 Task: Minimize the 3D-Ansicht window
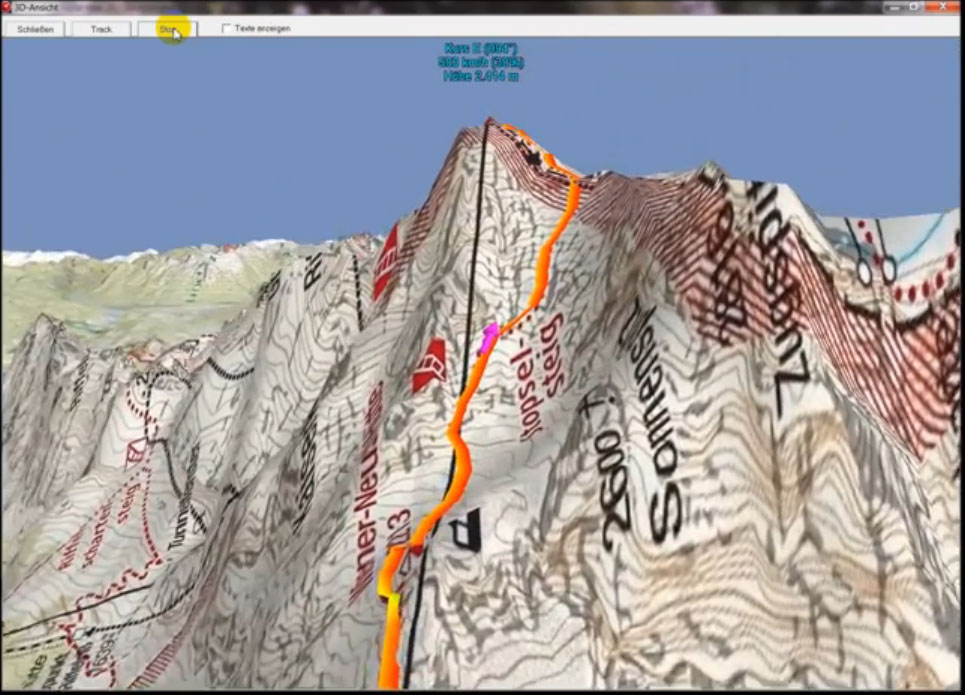(894, 7)
